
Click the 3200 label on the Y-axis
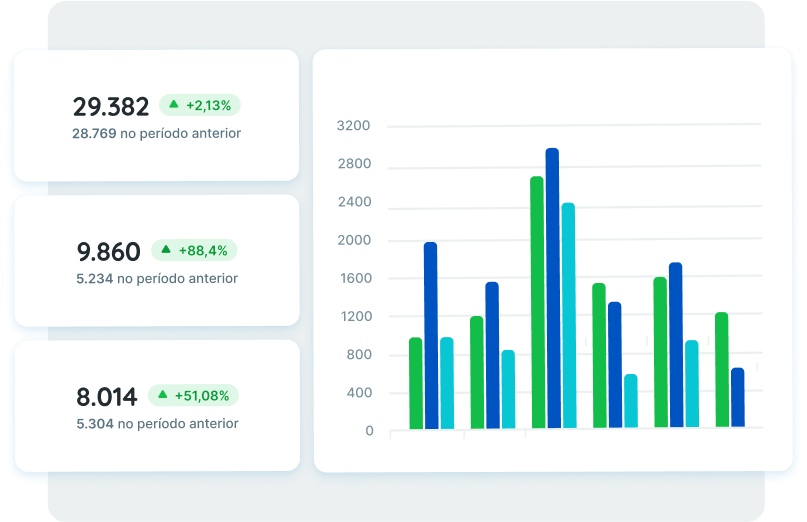[x=354, y=126]
